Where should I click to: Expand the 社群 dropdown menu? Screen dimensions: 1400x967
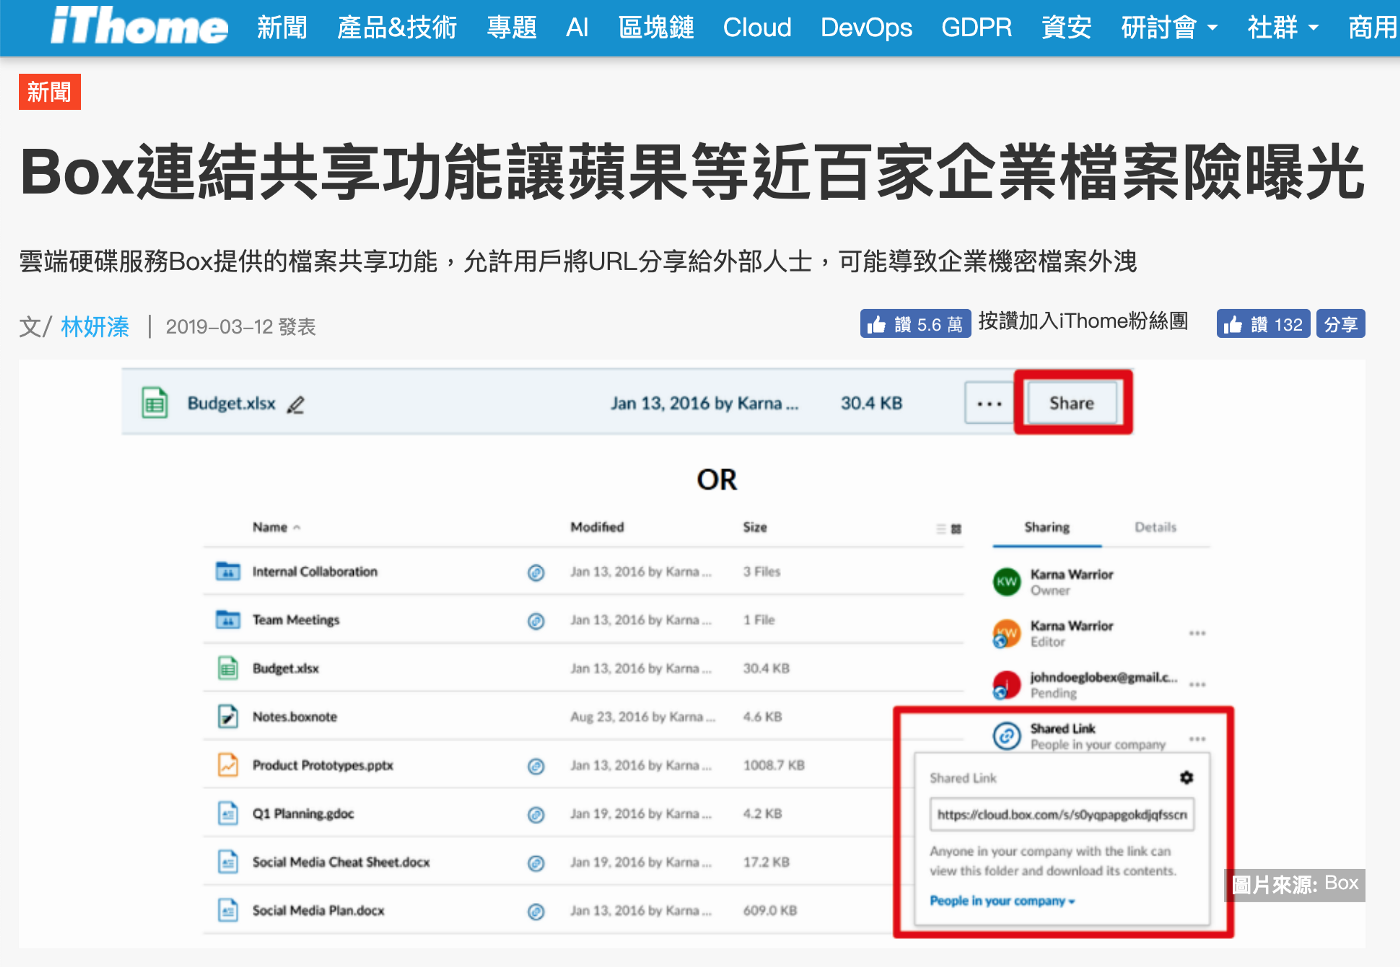1283,27
